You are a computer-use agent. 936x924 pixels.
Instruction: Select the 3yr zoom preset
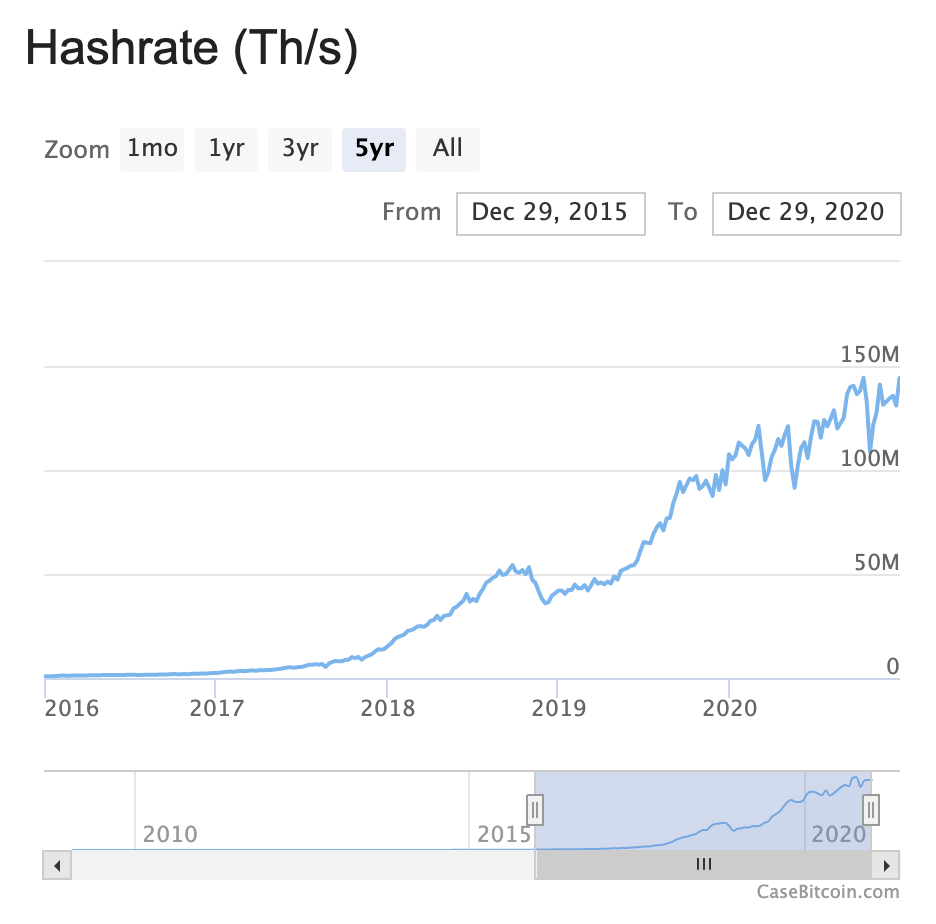[x=299, y=149]
